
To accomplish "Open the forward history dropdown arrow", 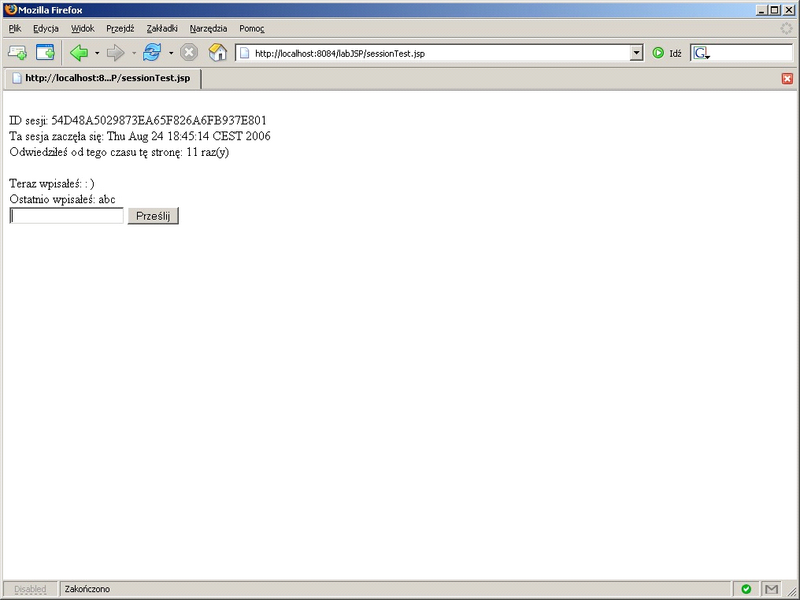I will (134, 53).
